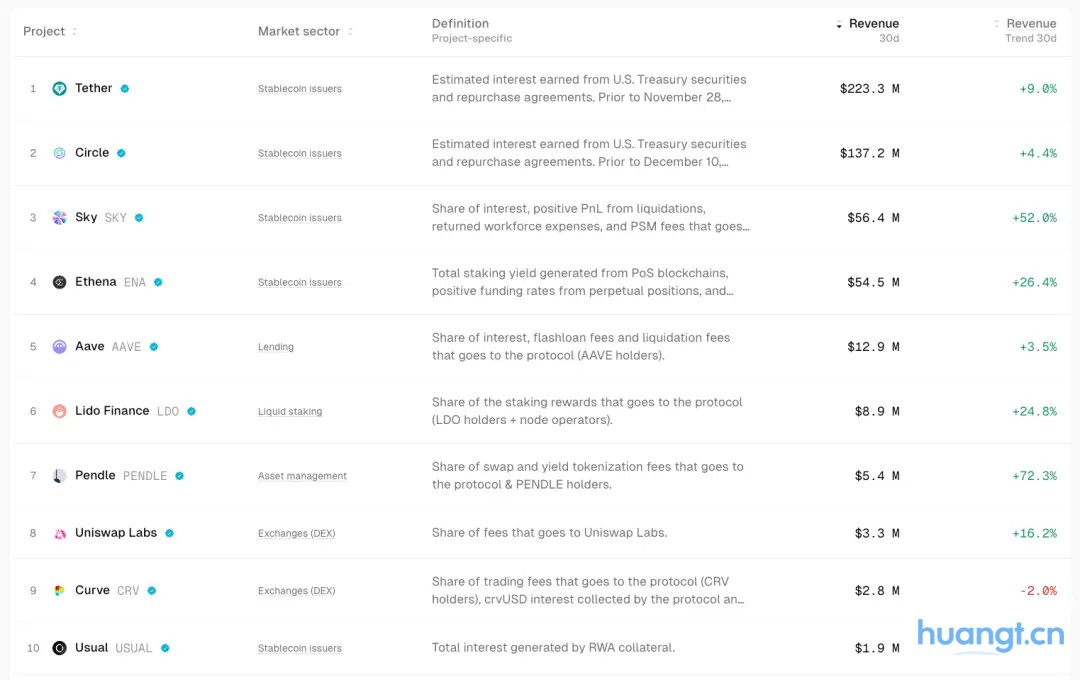Screen dimensions: 1080x680
Task: Click the Circle project logo icon
Action: pos(59,153)
